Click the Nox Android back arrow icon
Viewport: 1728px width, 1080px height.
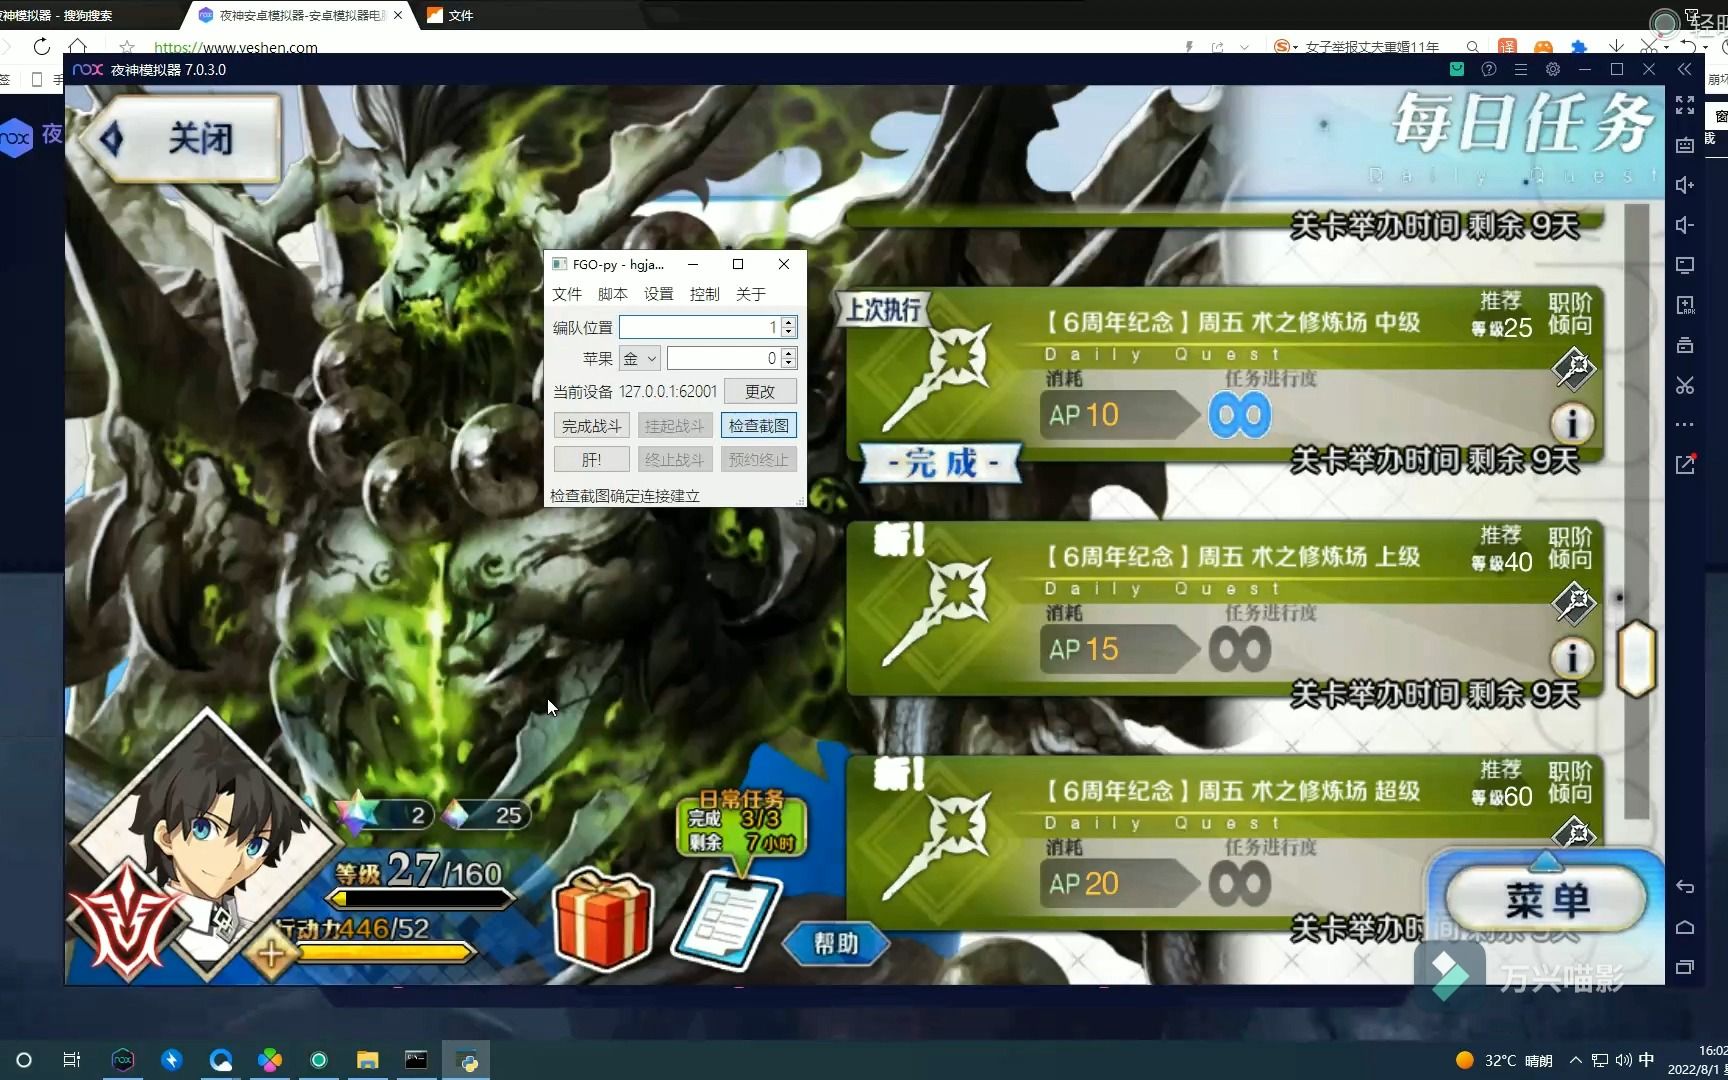(1685, 887)
